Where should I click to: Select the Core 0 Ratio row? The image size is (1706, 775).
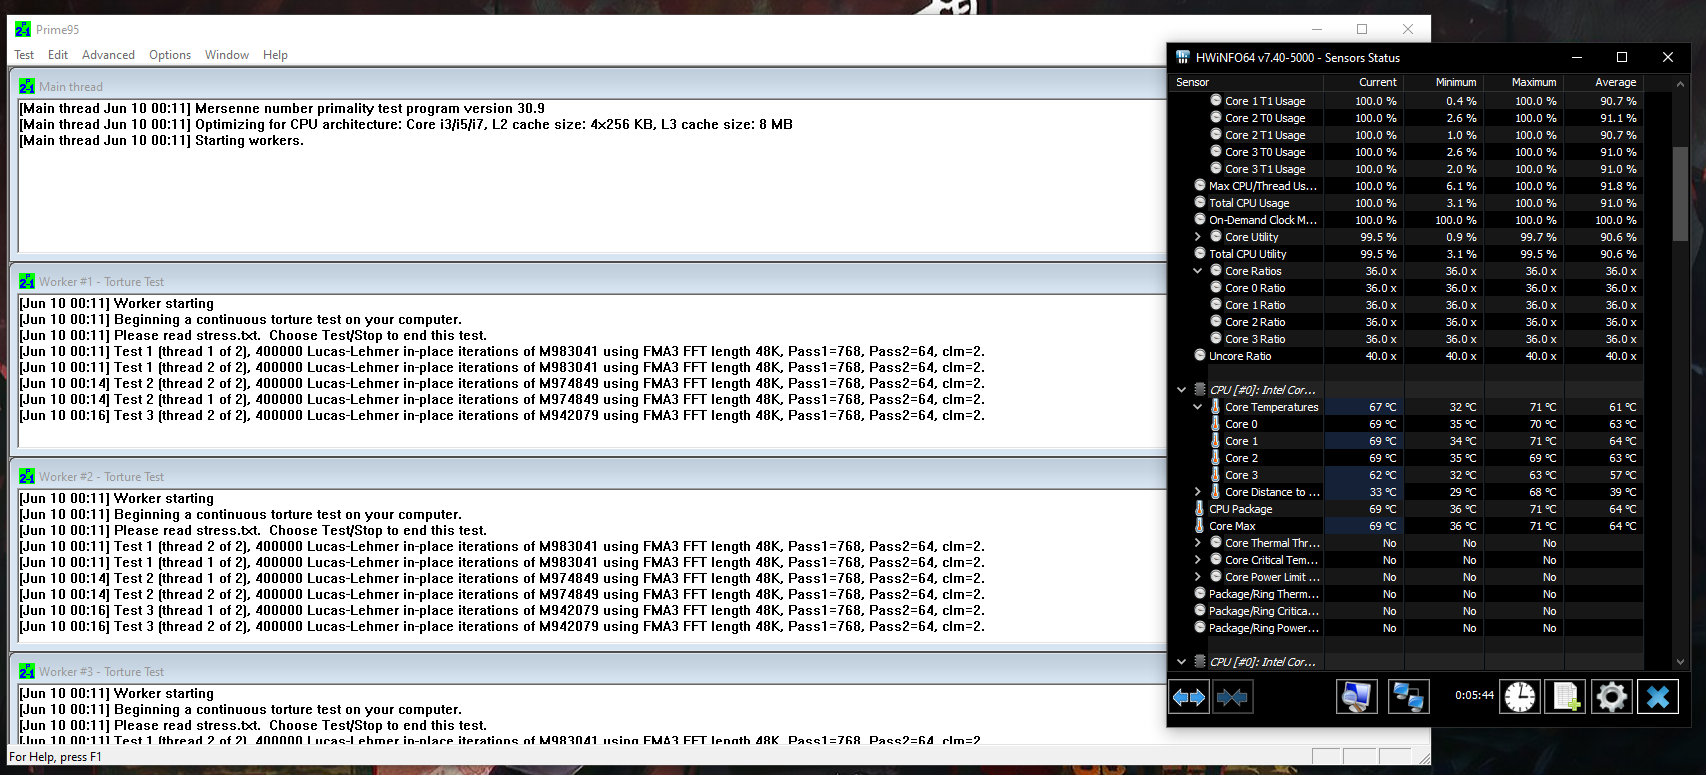pyautogui.click(x=1406, y=288)
